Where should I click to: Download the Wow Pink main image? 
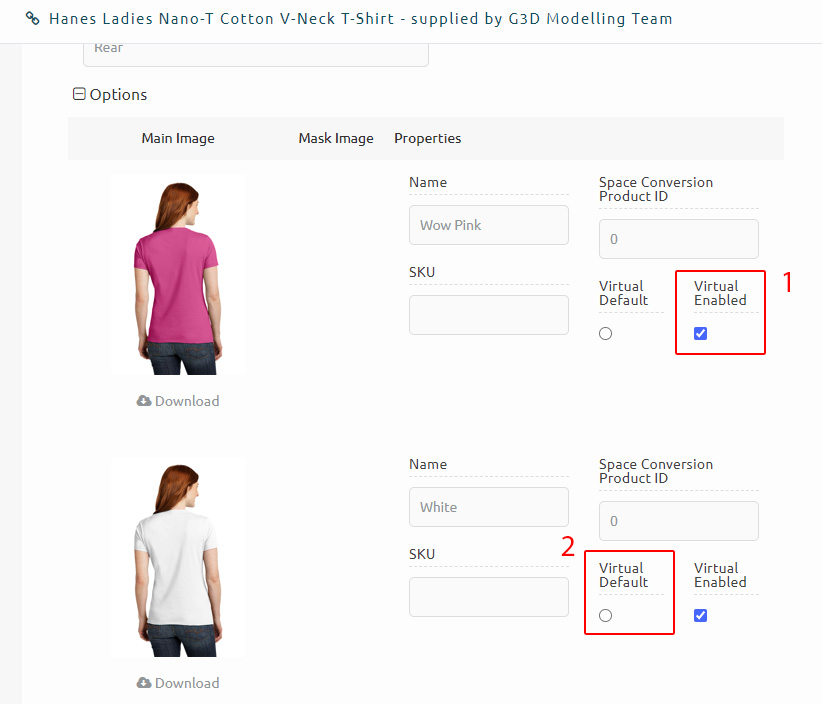click(x=178, y=401)
